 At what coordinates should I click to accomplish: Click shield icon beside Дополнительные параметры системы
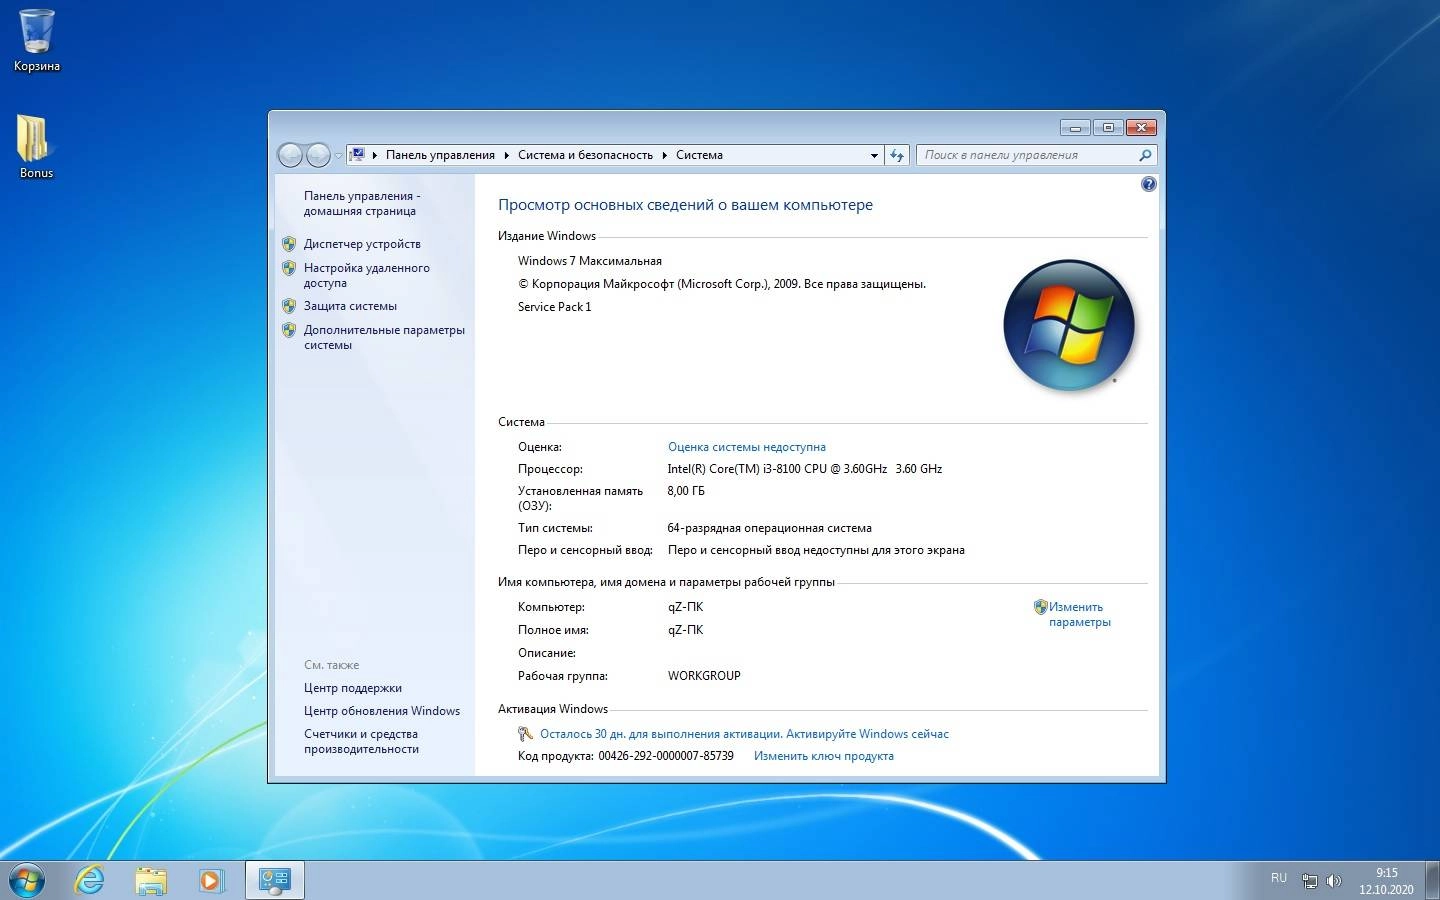point(289,330)
